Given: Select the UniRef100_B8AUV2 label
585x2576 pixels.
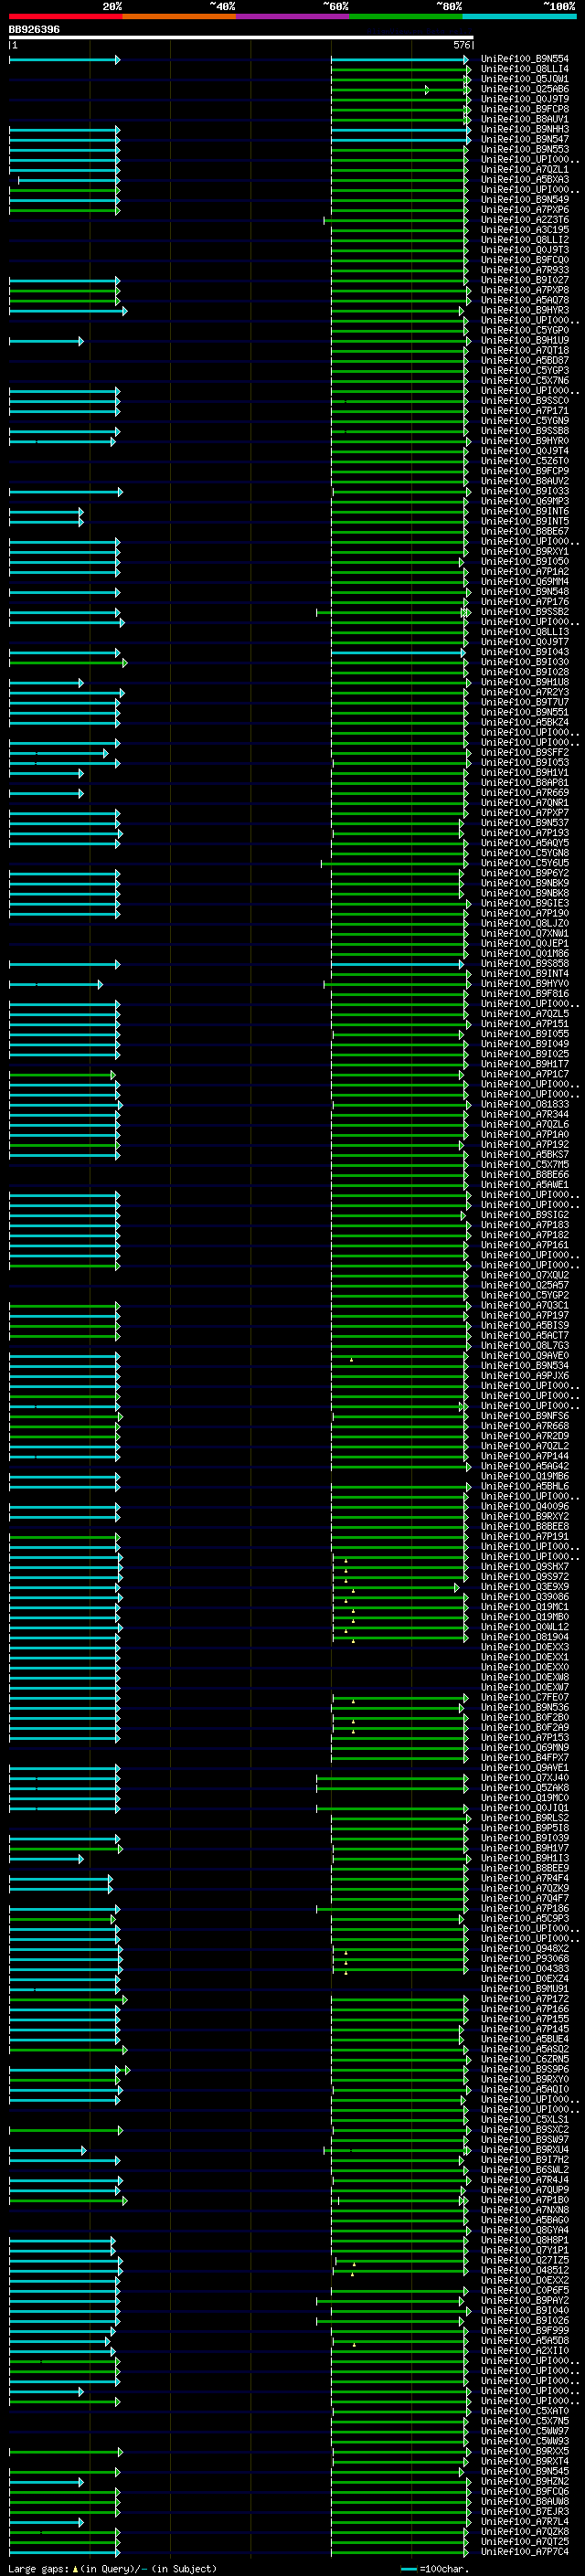Looking at the screenshot, I should click(x=525, y=481).
